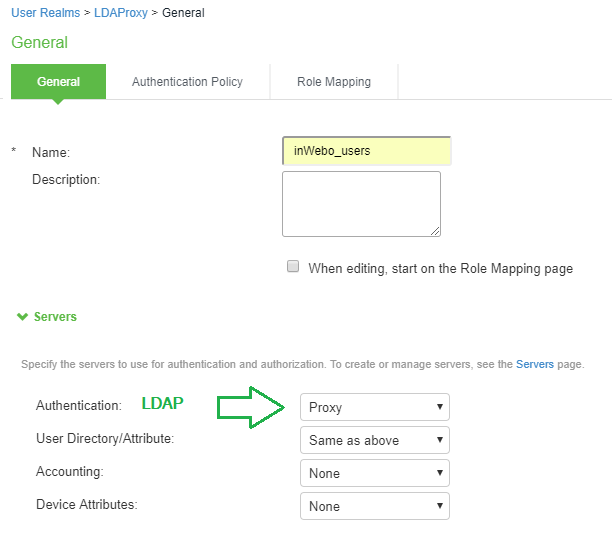Click the green Servers section heading
This screenshot has width=612, height=538.
(55, 317)
